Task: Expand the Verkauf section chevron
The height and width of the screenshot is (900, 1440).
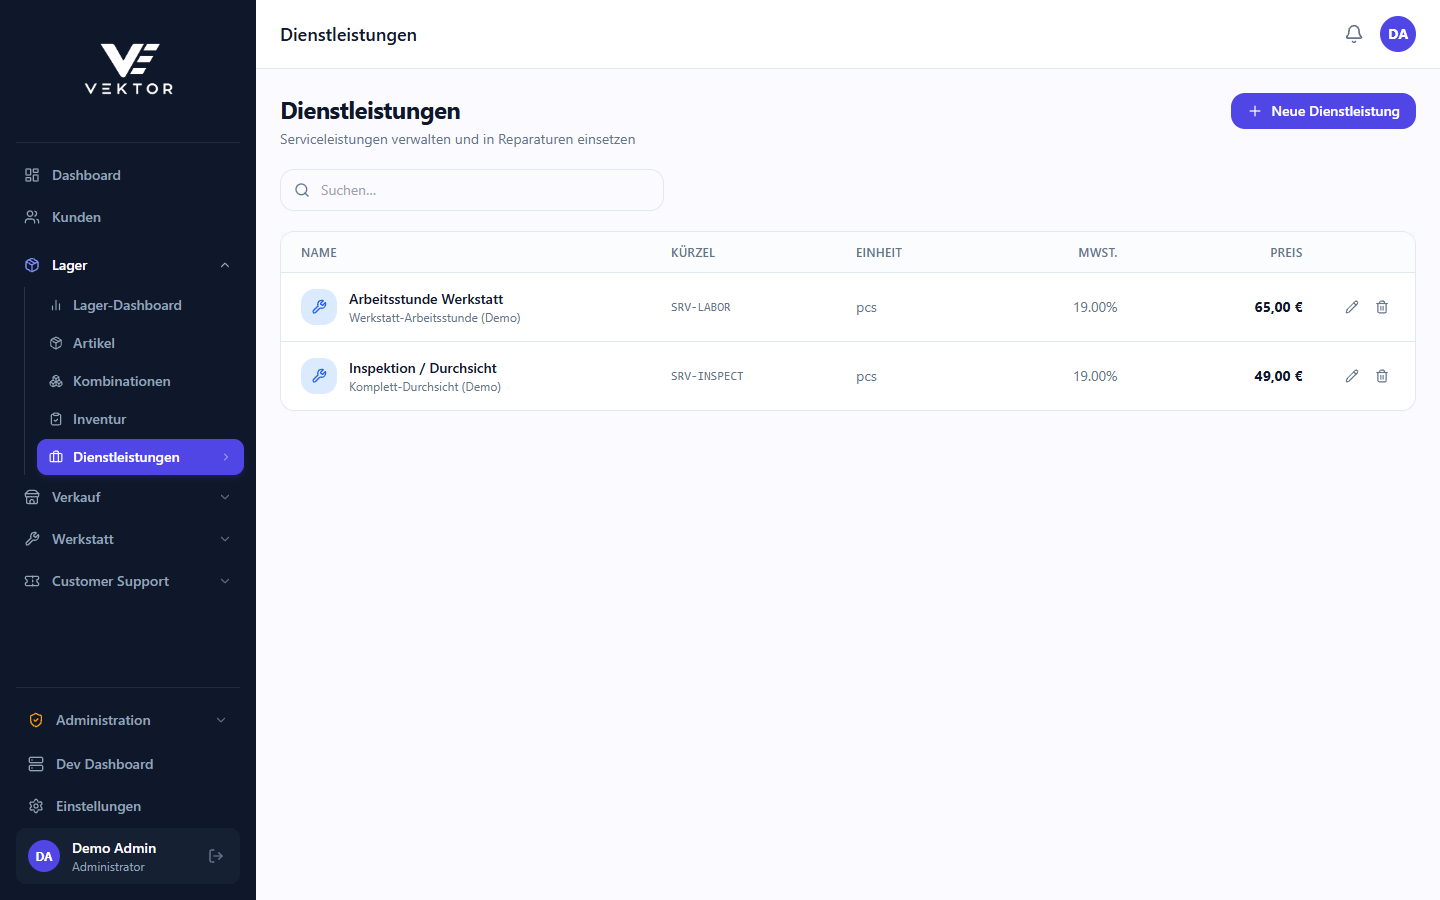Action: pyautogui.click(x=225, y=497)
